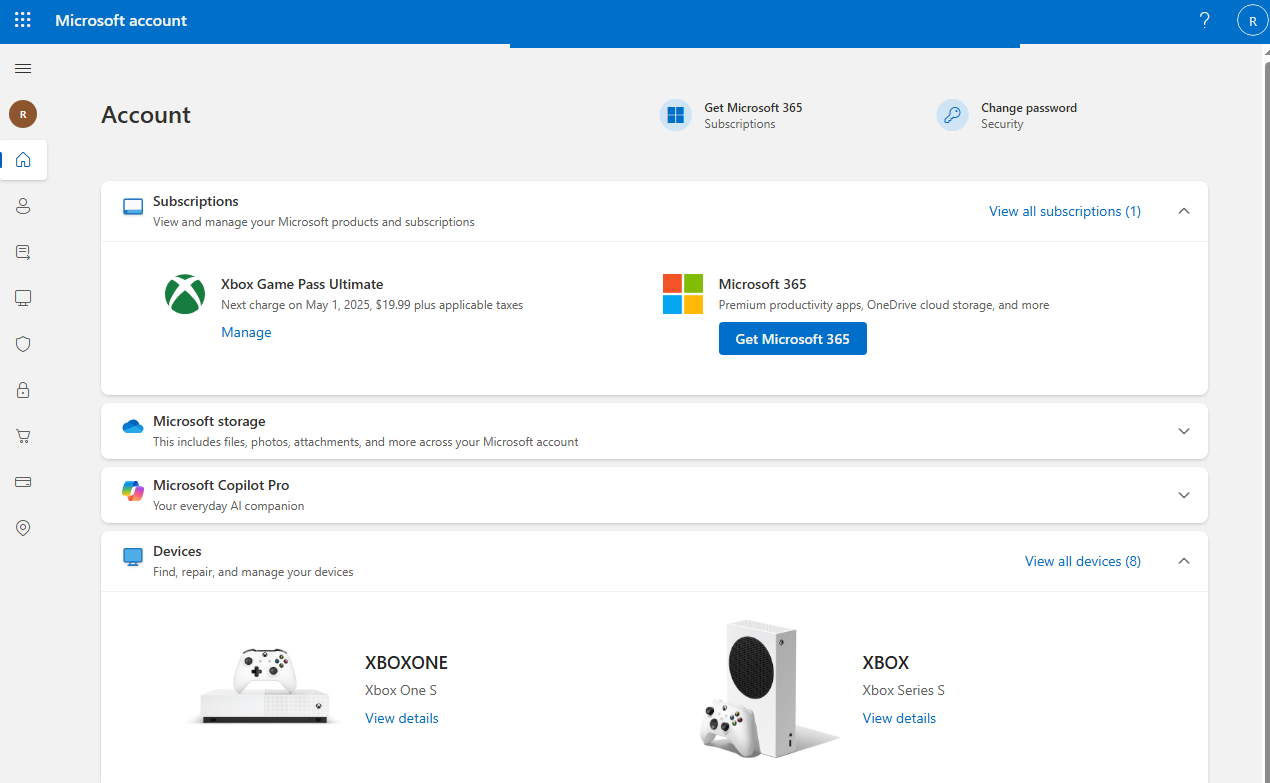The height and width of the screenshot is (783, 1270).
Task: Click the Microsoft storage heading text
Action: (x=209, y=421)
